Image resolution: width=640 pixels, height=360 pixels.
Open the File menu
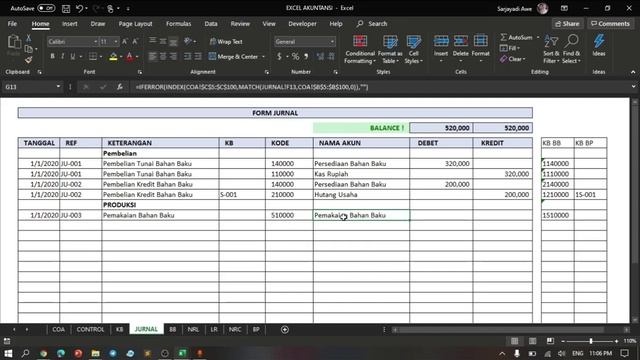tap(12, 24)
